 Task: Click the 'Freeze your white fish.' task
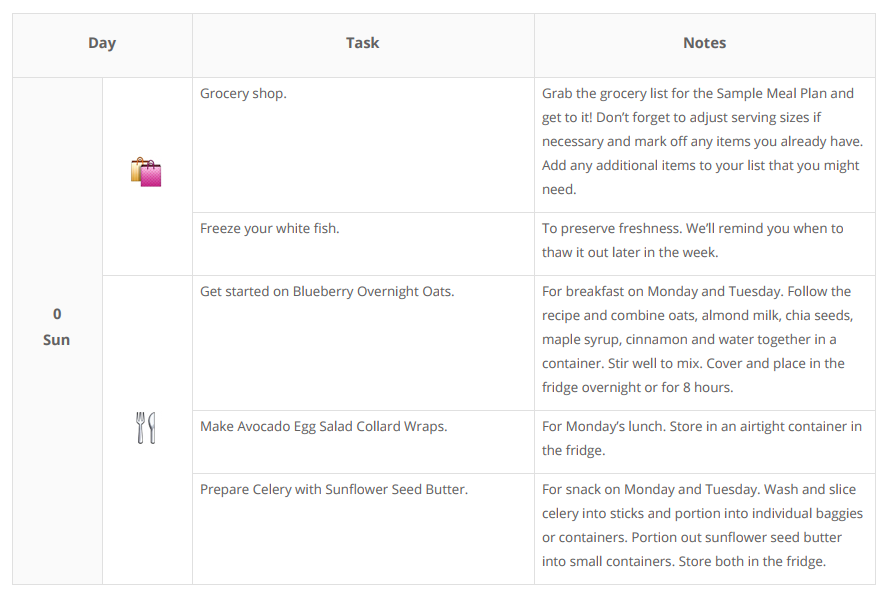point(269,229)
